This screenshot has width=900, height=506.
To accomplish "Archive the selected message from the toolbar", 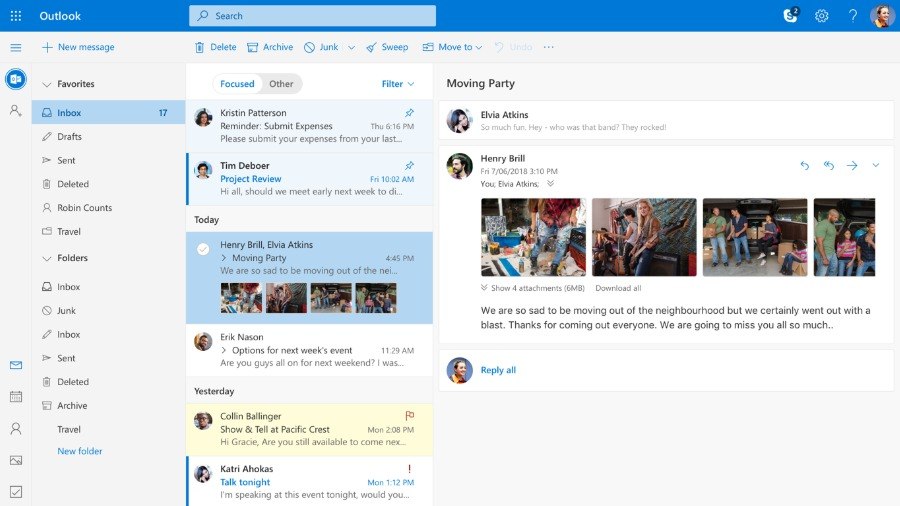I will click(x=270, y=47).
